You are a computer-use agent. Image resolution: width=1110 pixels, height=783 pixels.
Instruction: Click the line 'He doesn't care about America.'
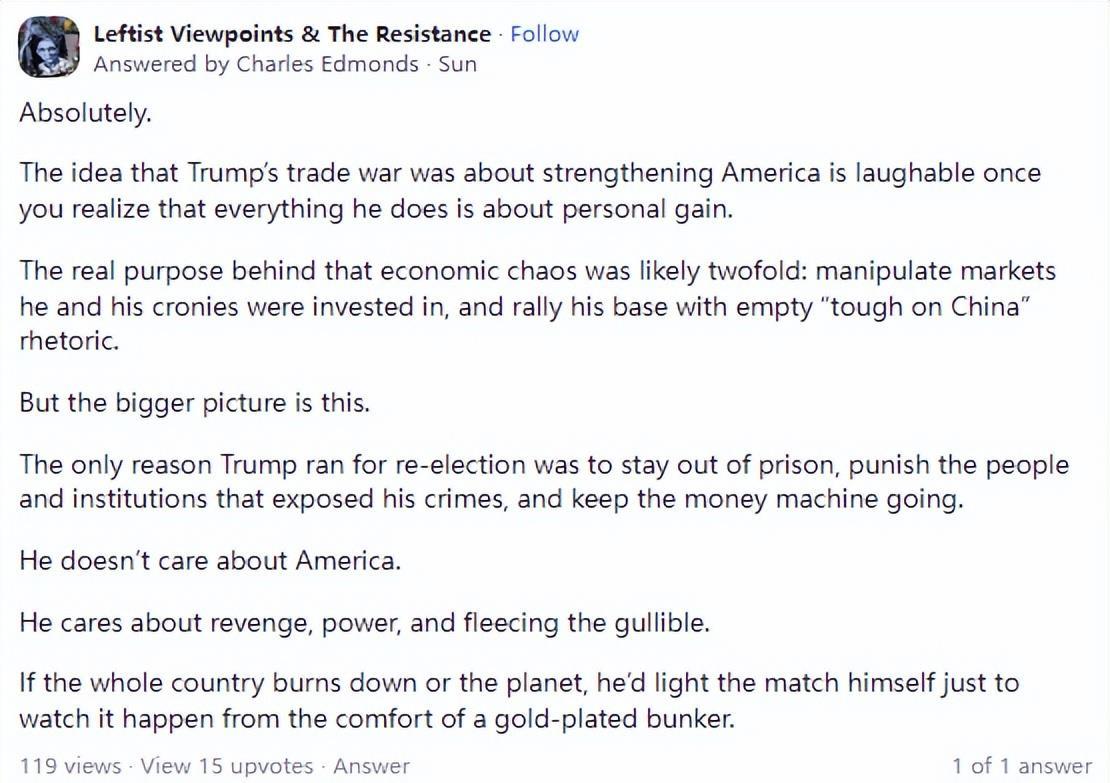click(x=210, y=561)
